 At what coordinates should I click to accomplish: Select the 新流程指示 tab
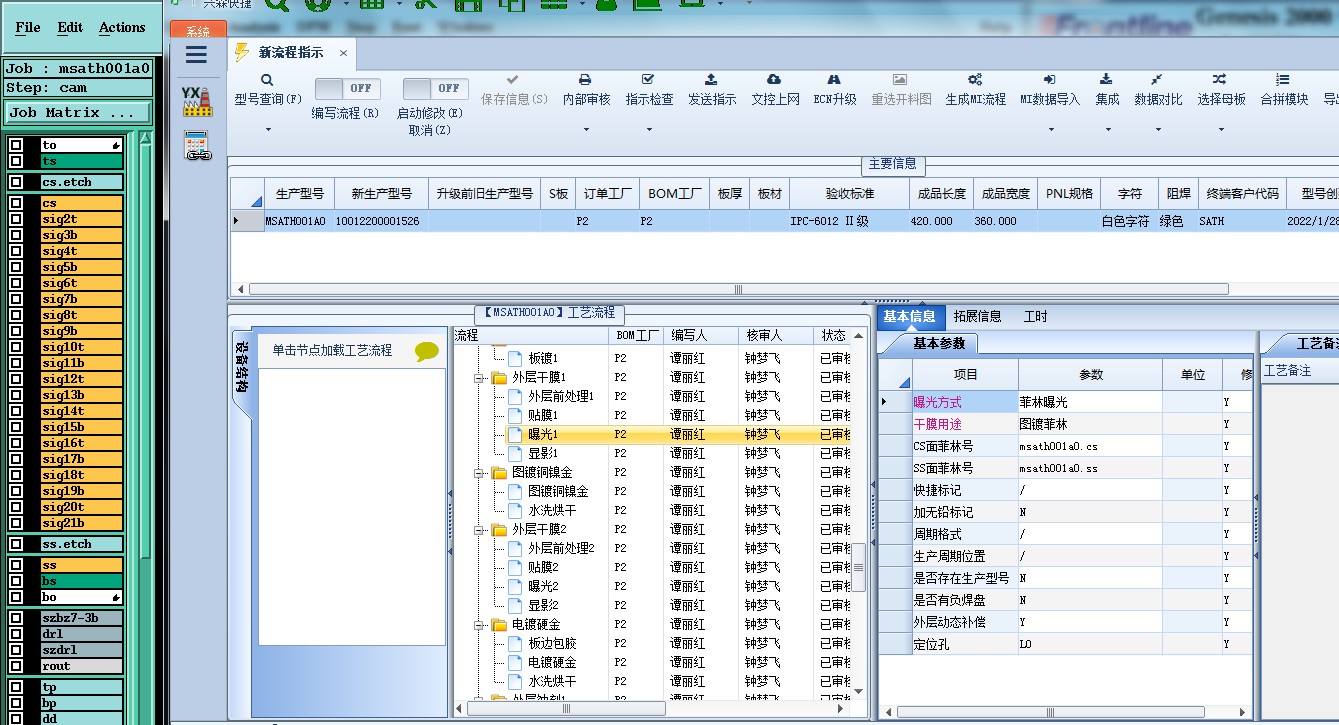(x=290, y=53)
